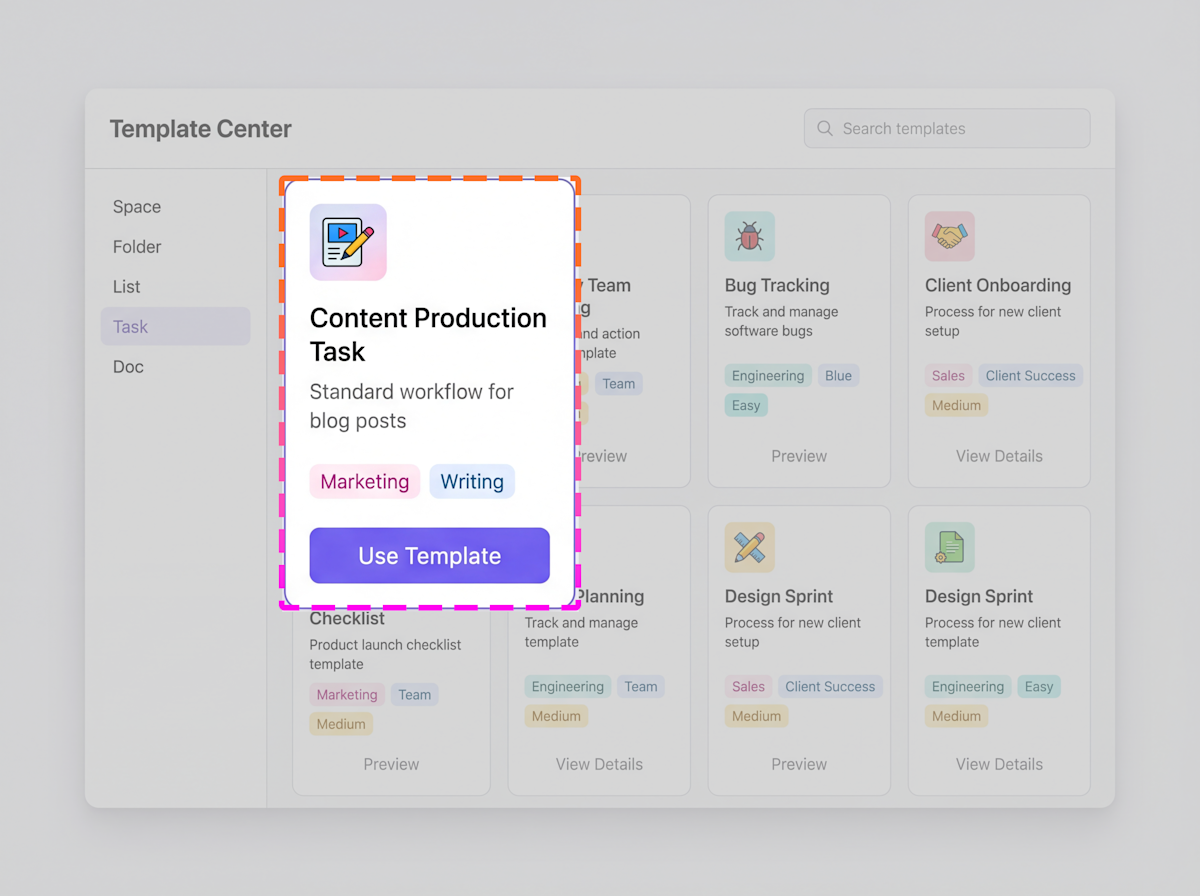Image resolution: width=1200 pixels, height=896 pixels.
Task: Click the Writing tag
Action: coord(472,482)
